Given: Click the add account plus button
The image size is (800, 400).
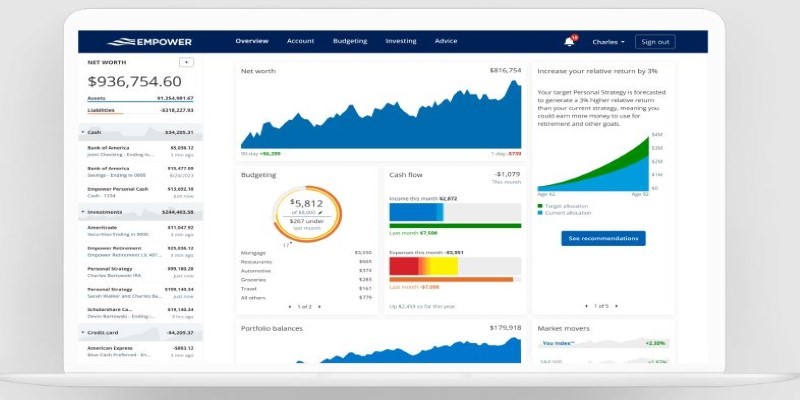Looking at the screenshot, I should 186,61.
